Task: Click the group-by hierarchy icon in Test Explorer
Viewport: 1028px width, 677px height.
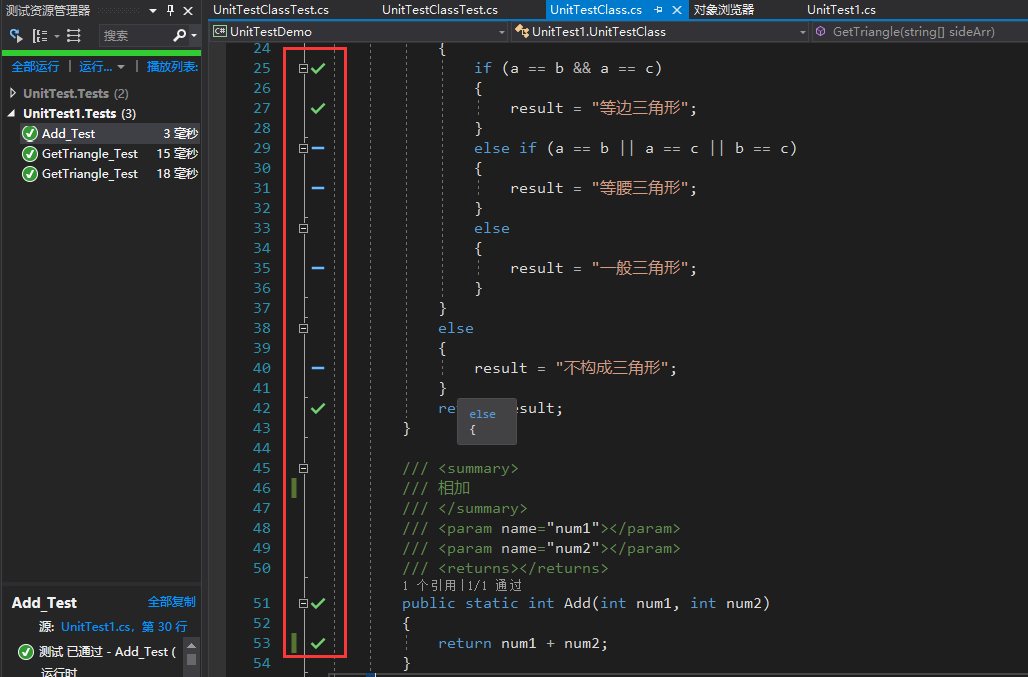Action: (x=40, y=35)
